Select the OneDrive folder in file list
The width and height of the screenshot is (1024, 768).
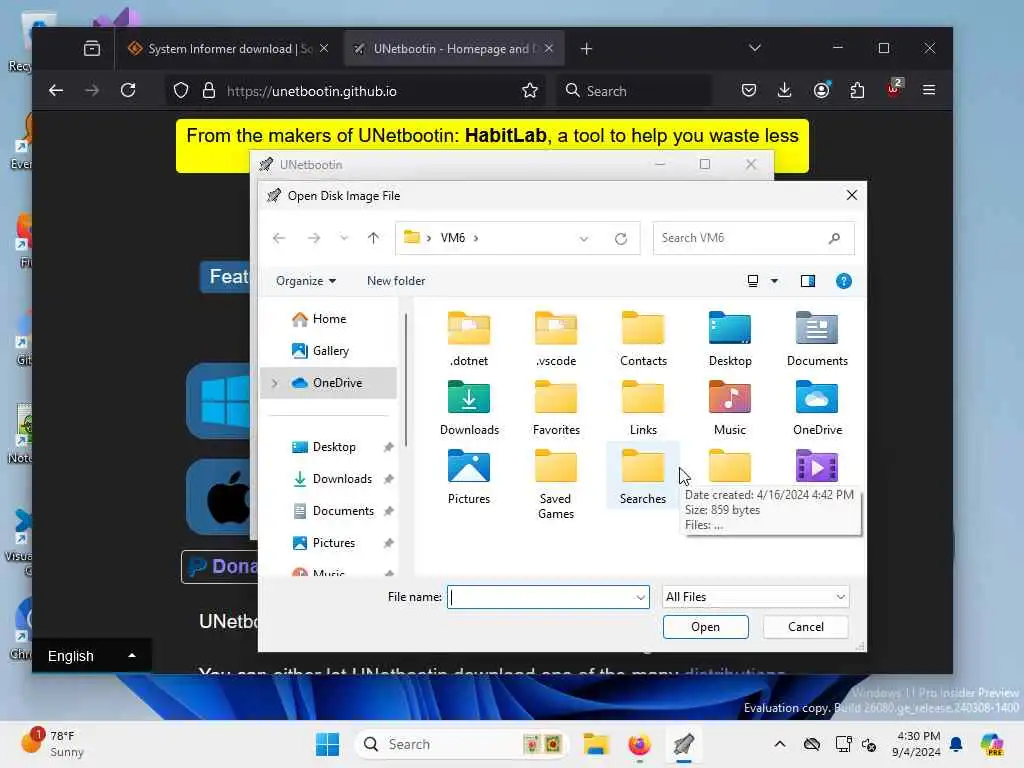click(817, 408)
